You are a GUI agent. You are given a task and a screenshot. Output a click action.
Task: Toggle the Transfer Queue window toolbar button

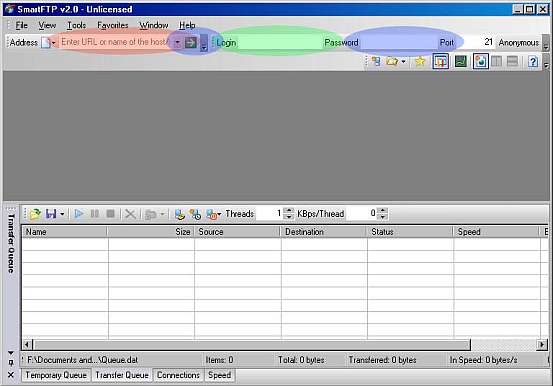point(440,61)
